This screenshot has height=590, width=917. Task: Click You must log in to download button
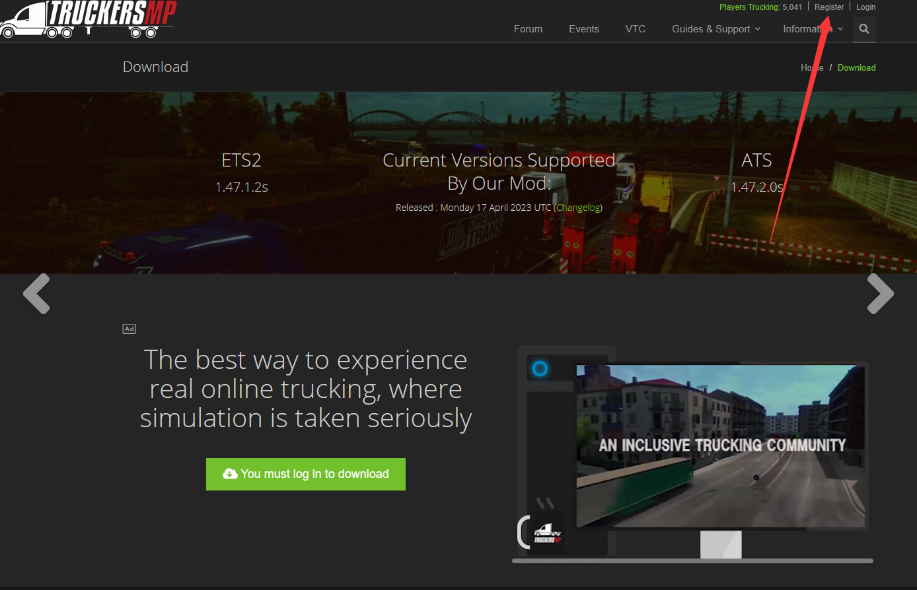[306, 474]
